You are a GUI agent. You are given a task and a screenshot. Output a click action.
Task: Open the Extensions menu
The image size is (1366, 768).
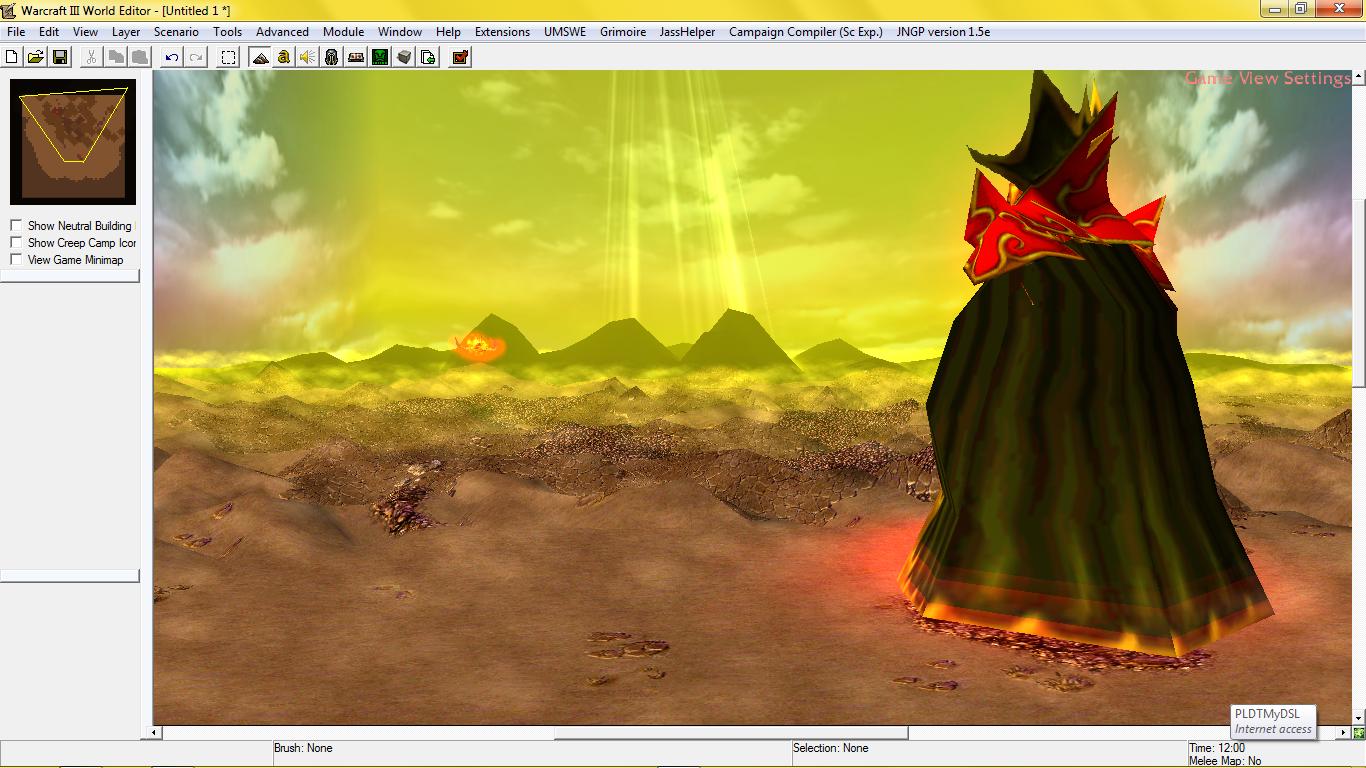[502, 32]
